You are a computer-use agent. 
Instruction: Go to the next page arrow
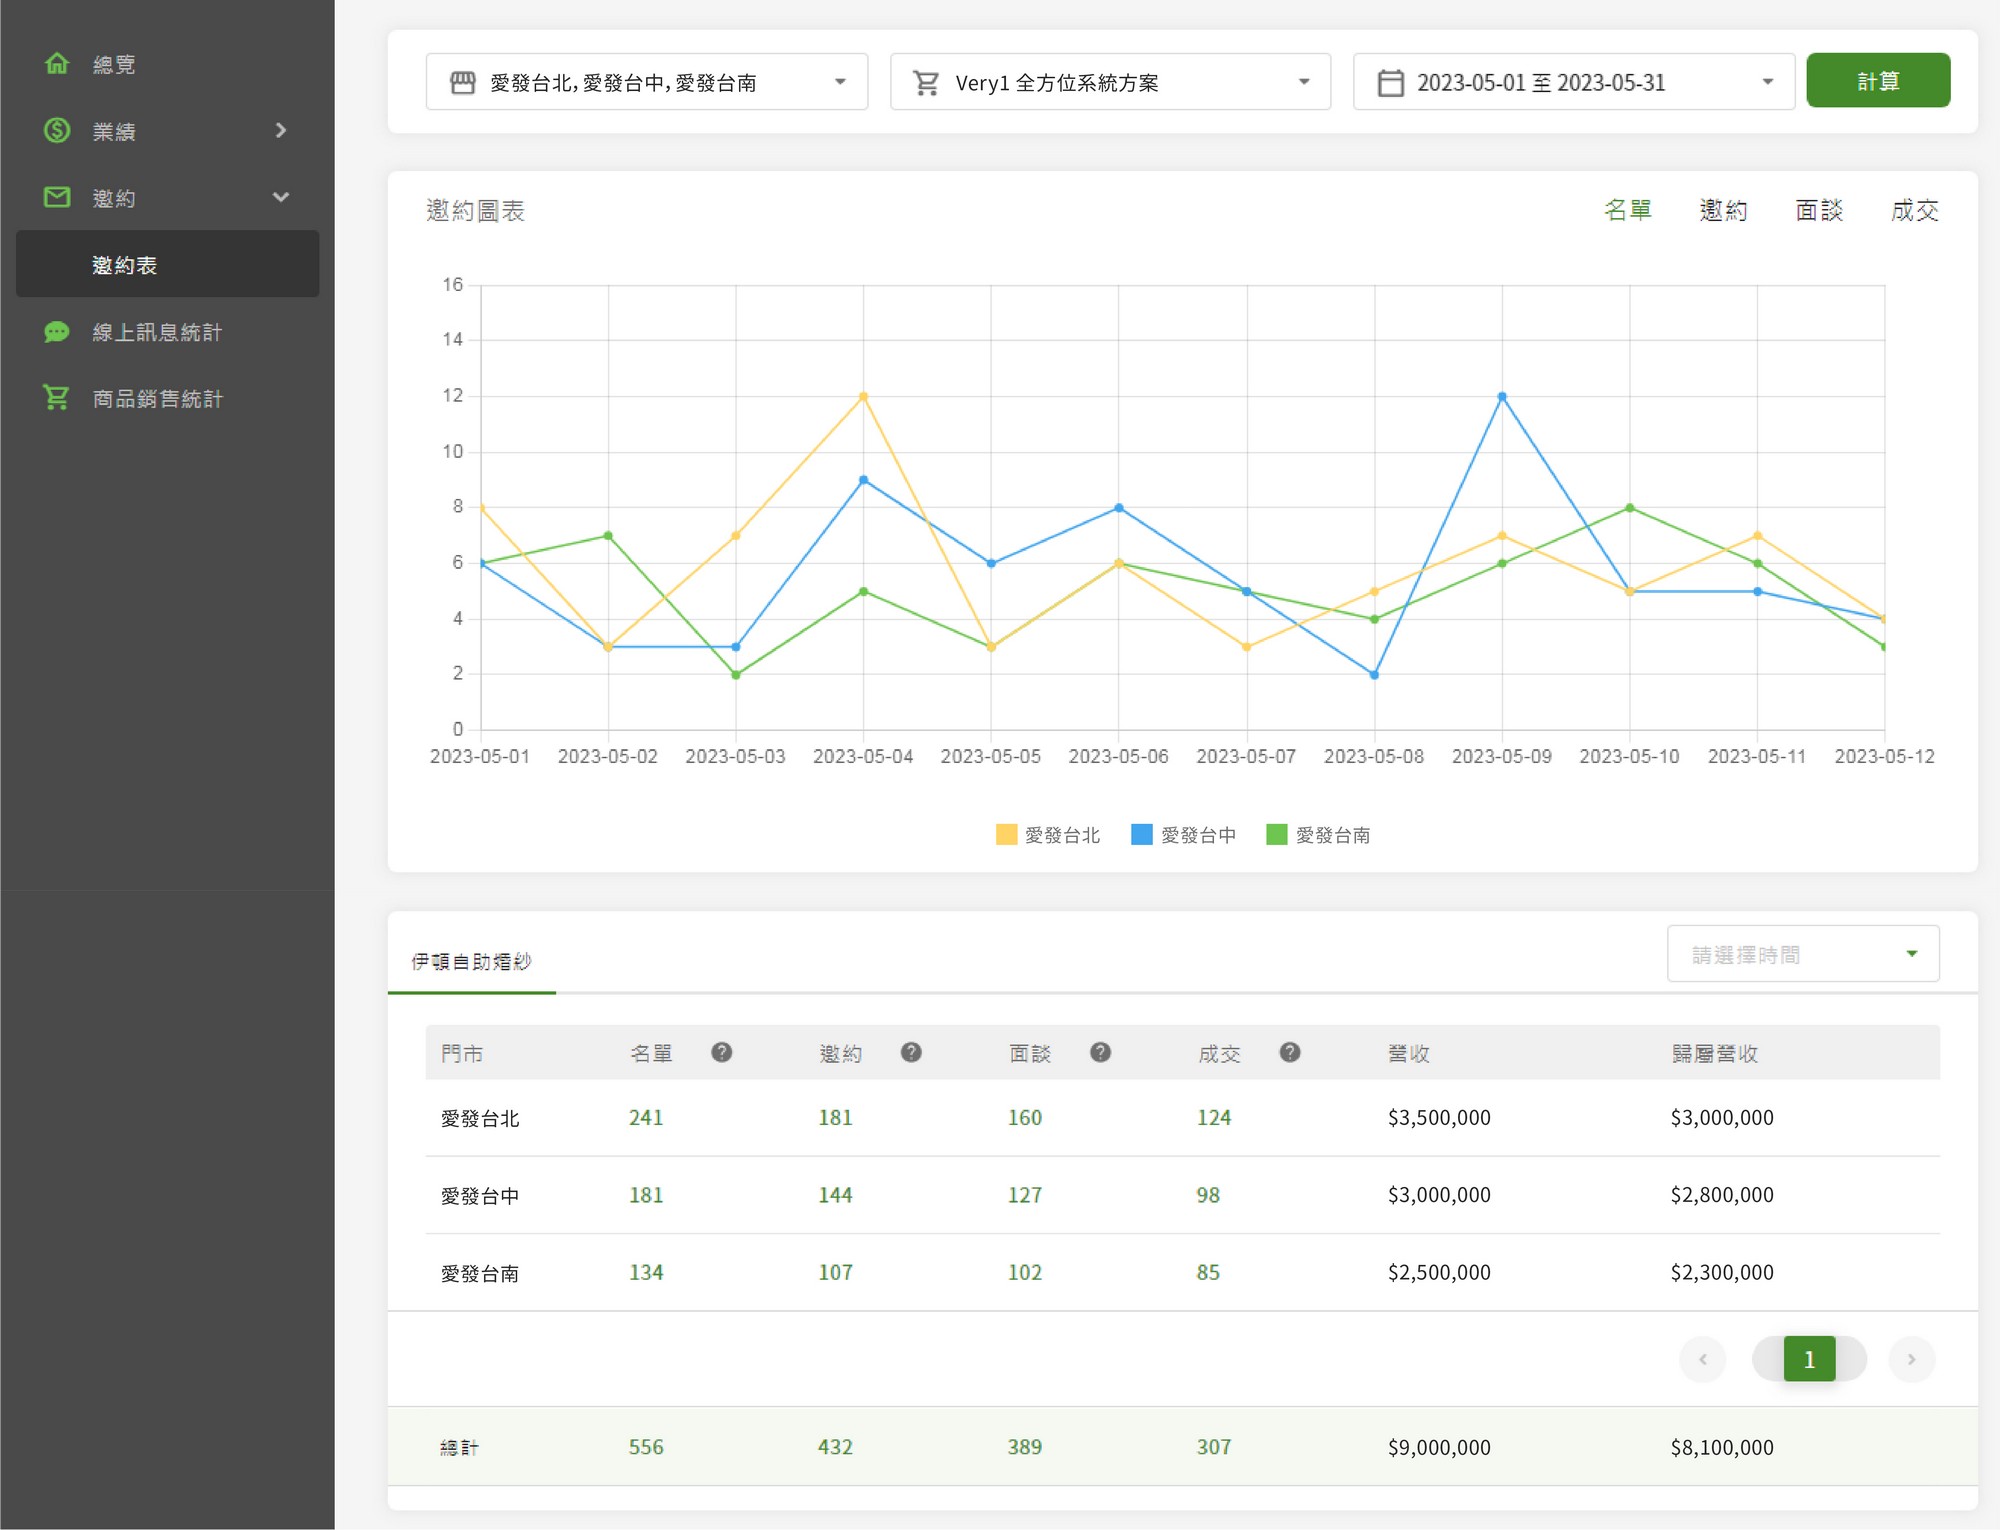coord(1912,1359)
